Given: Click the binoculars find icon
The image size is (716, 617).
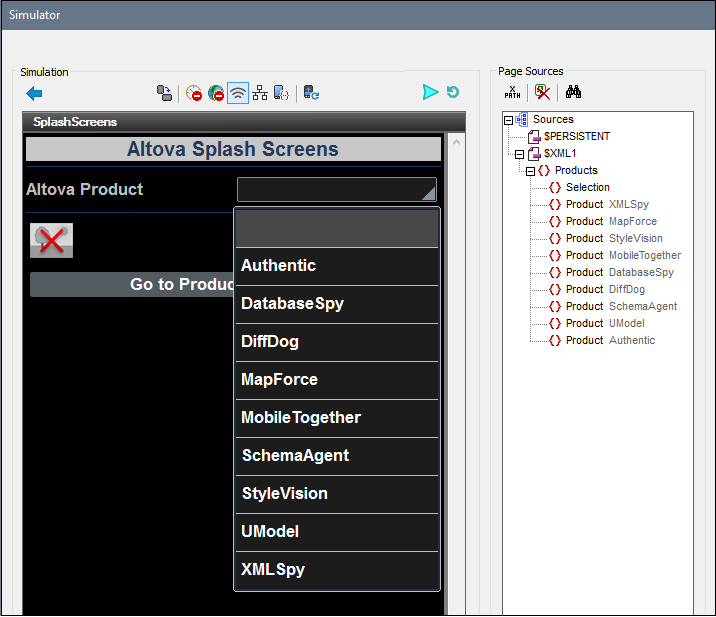Looking at the screenshot, I should [x=574, y=92].
